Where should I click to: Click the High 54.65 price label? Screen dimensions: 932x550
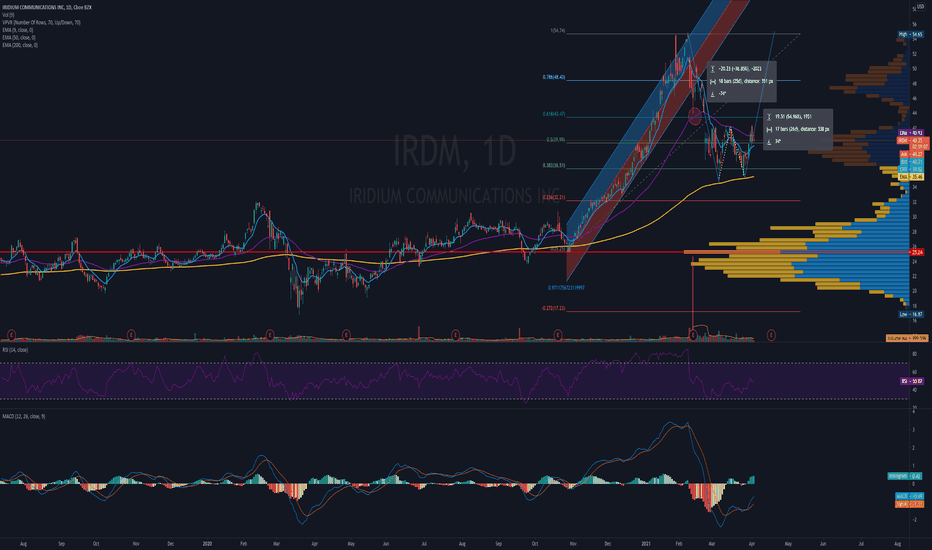tap(910, 34)
